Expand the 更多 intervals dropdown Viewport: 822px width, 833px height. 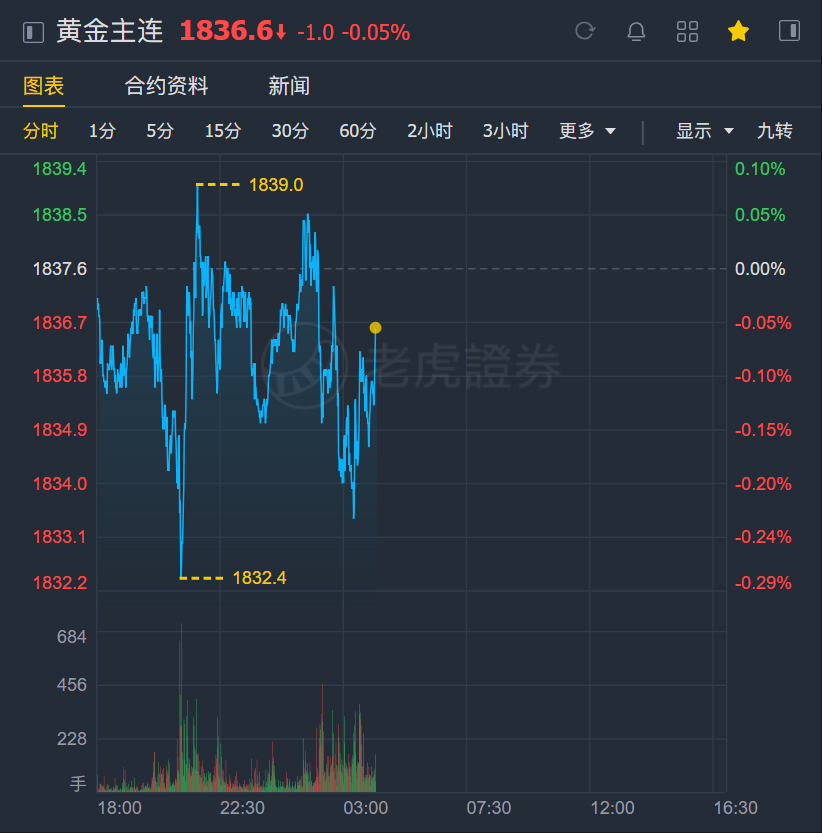[x=587, y=131]
